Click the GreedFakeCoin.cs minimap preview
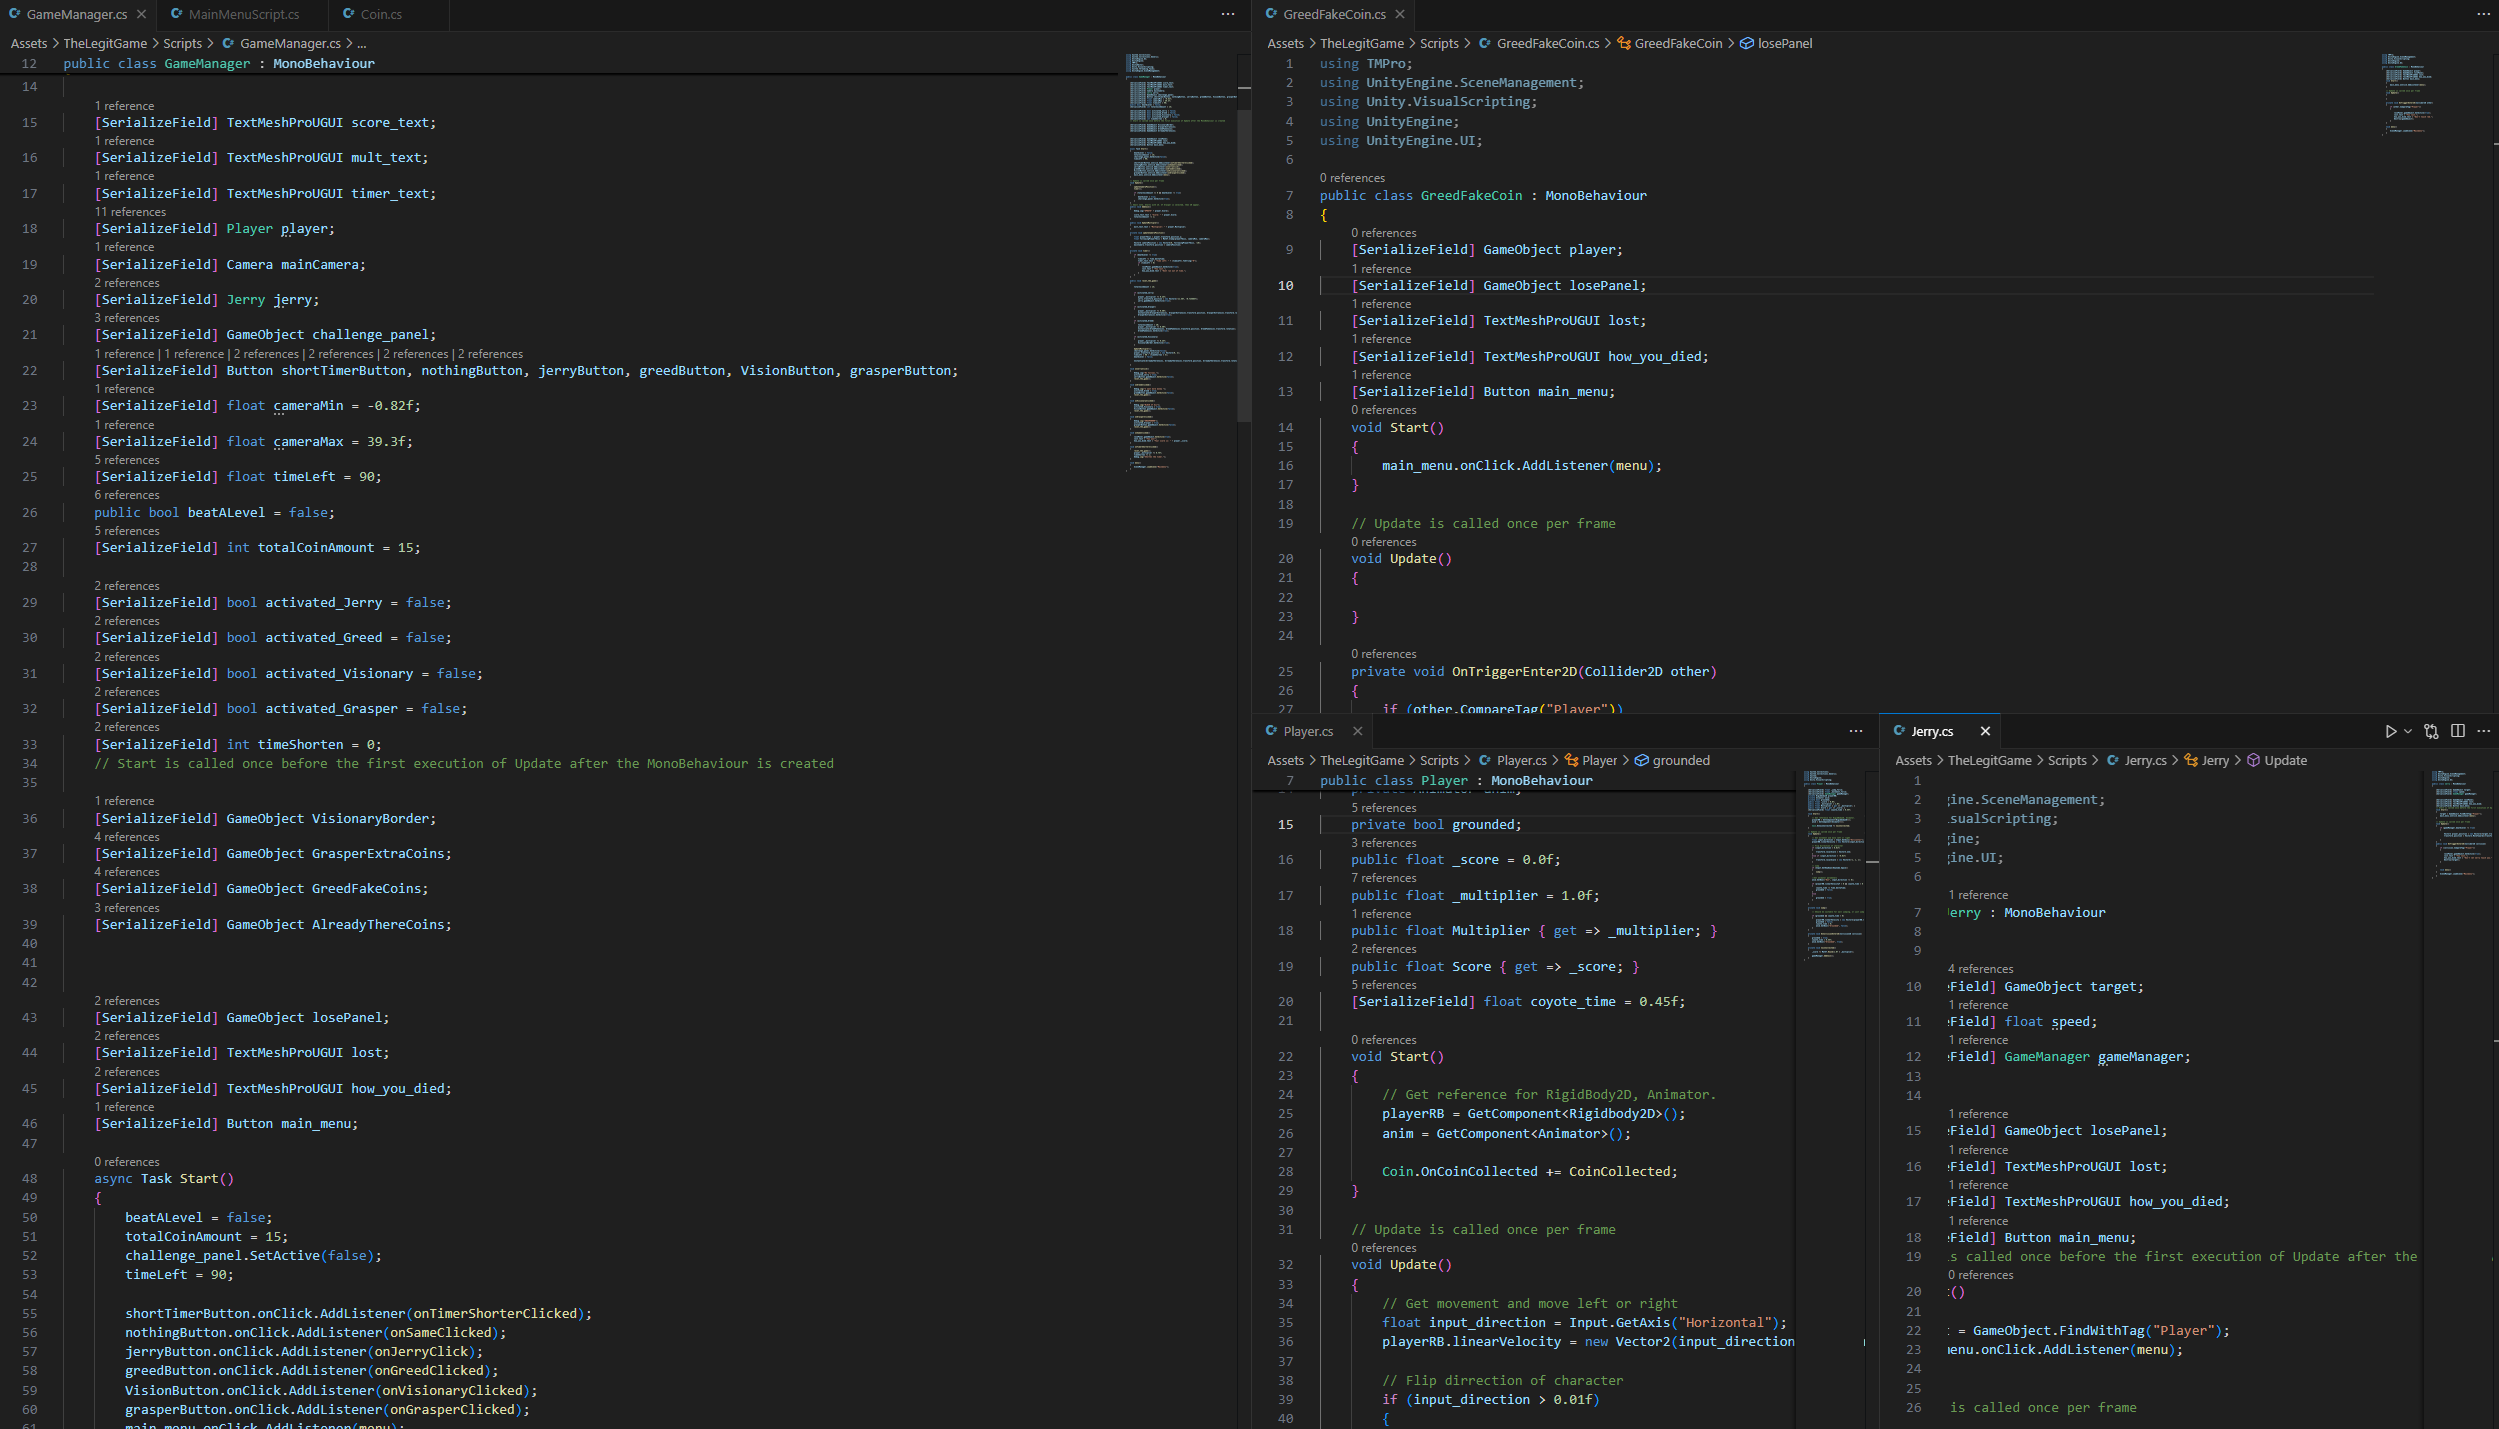 click(x=2410, y=93)
